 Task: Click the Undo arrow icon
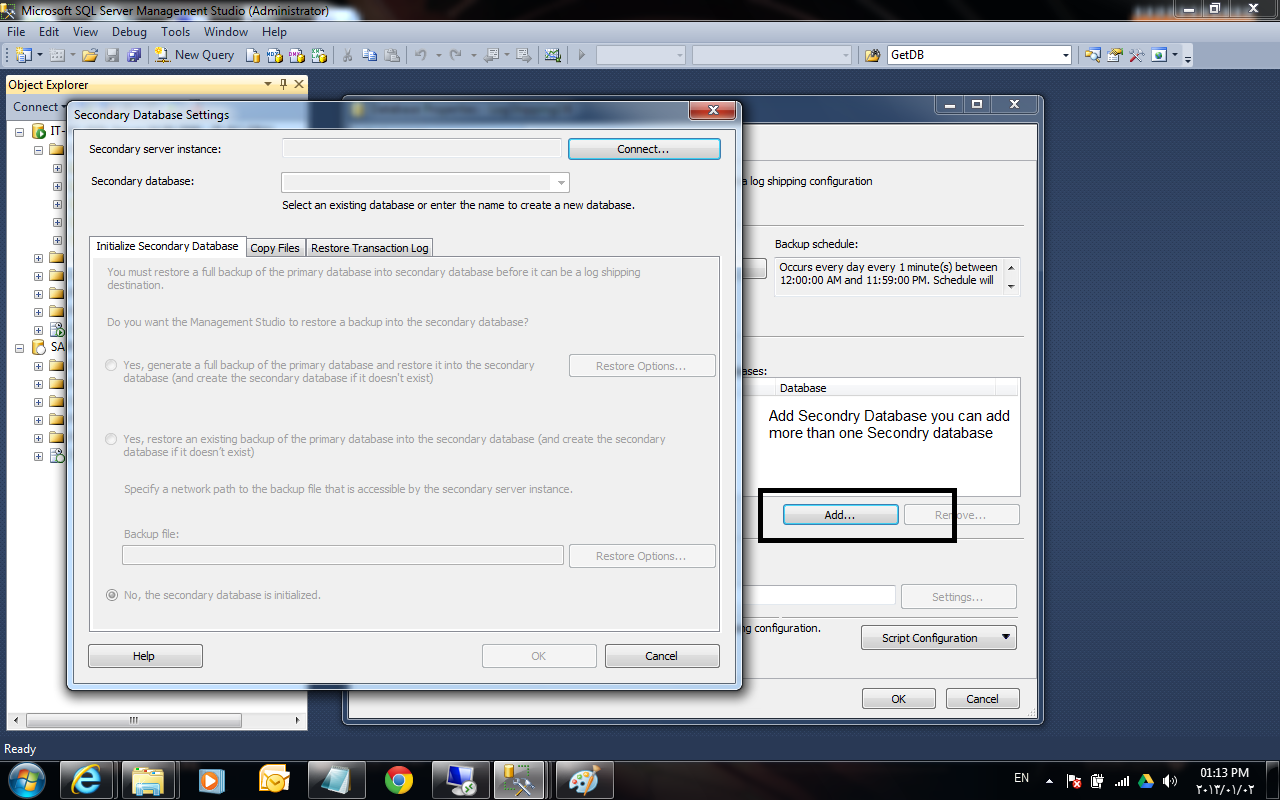click(421, 55)
